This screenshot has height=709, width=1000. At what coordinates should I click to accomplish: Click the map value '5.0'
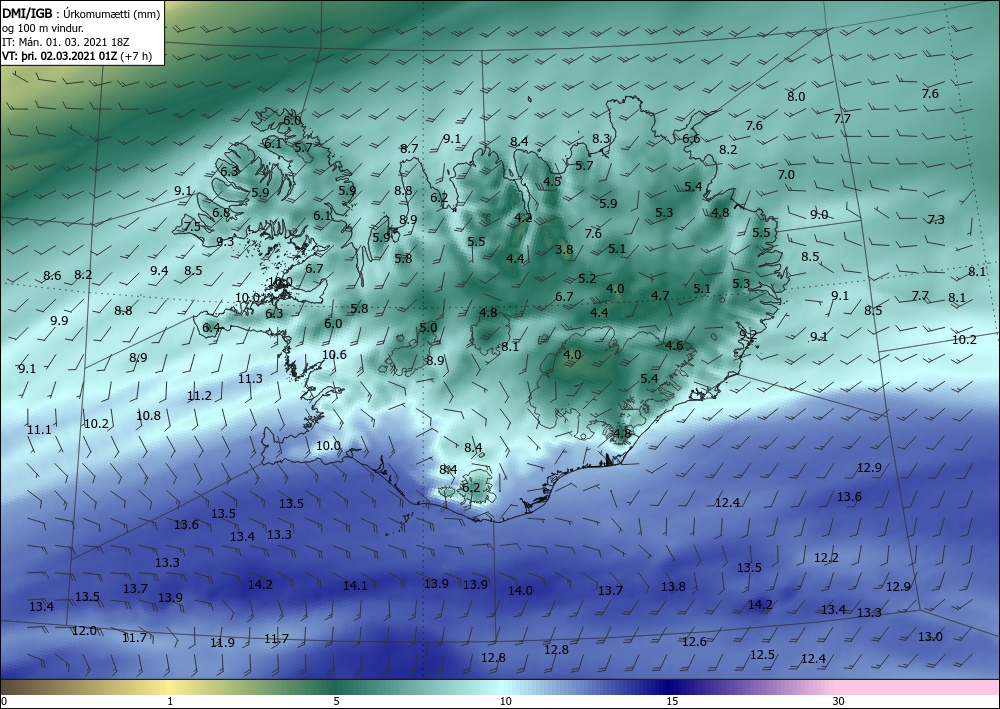click(428, 328)
